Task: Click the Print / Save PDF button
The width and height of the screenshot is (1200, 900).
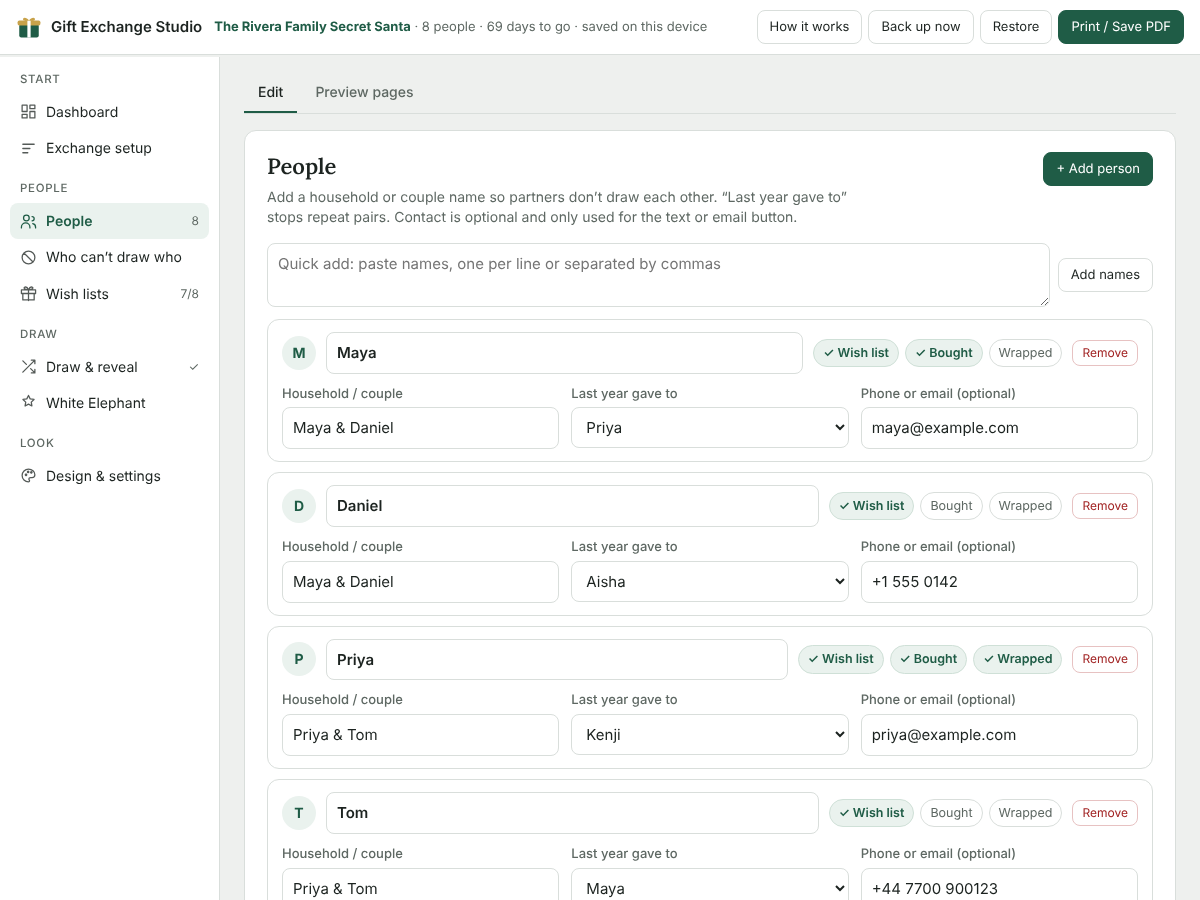Action: pos(1121,27)
